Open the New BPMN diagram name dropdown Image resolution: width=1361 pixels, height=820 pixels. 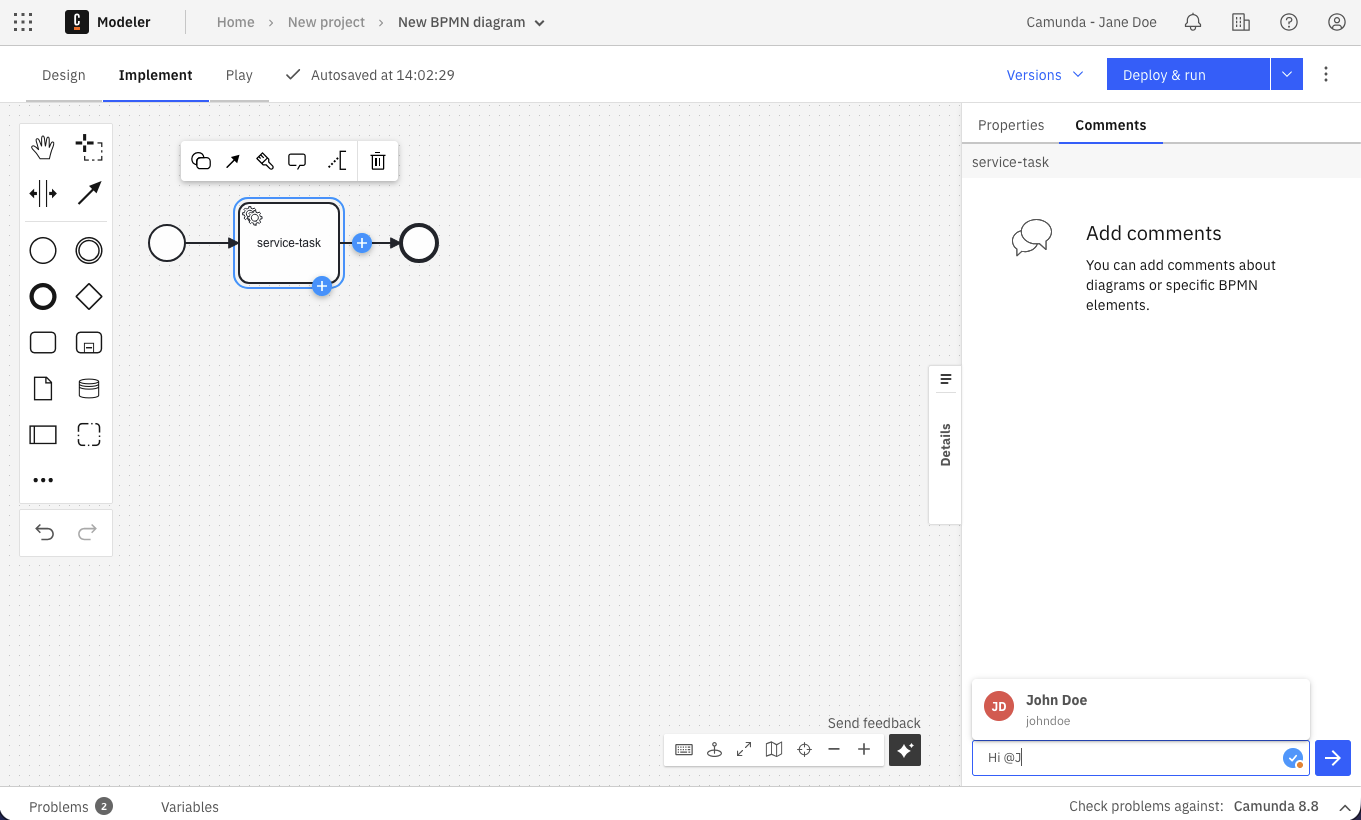pos(538,21)
